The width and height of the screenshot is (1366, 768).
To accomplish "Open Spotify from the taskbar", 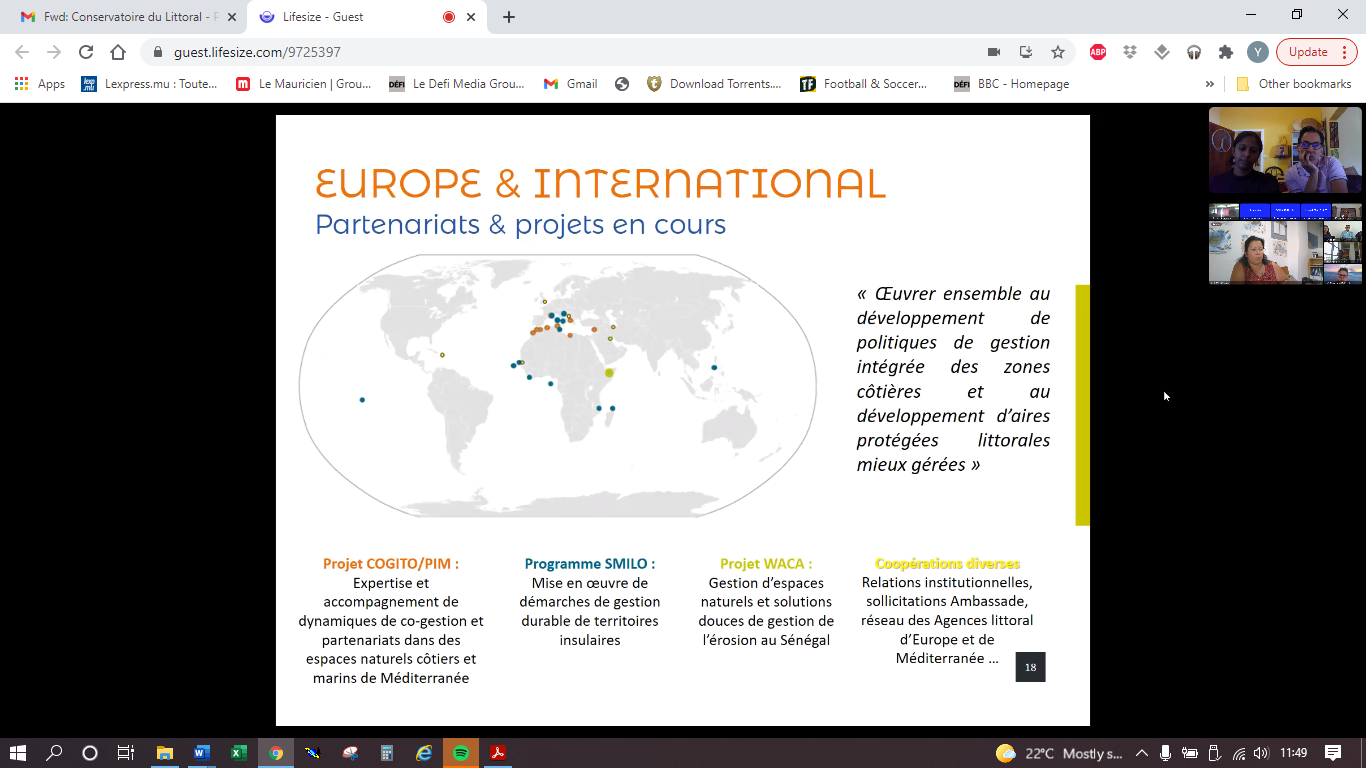I will [x=461, y=753].
